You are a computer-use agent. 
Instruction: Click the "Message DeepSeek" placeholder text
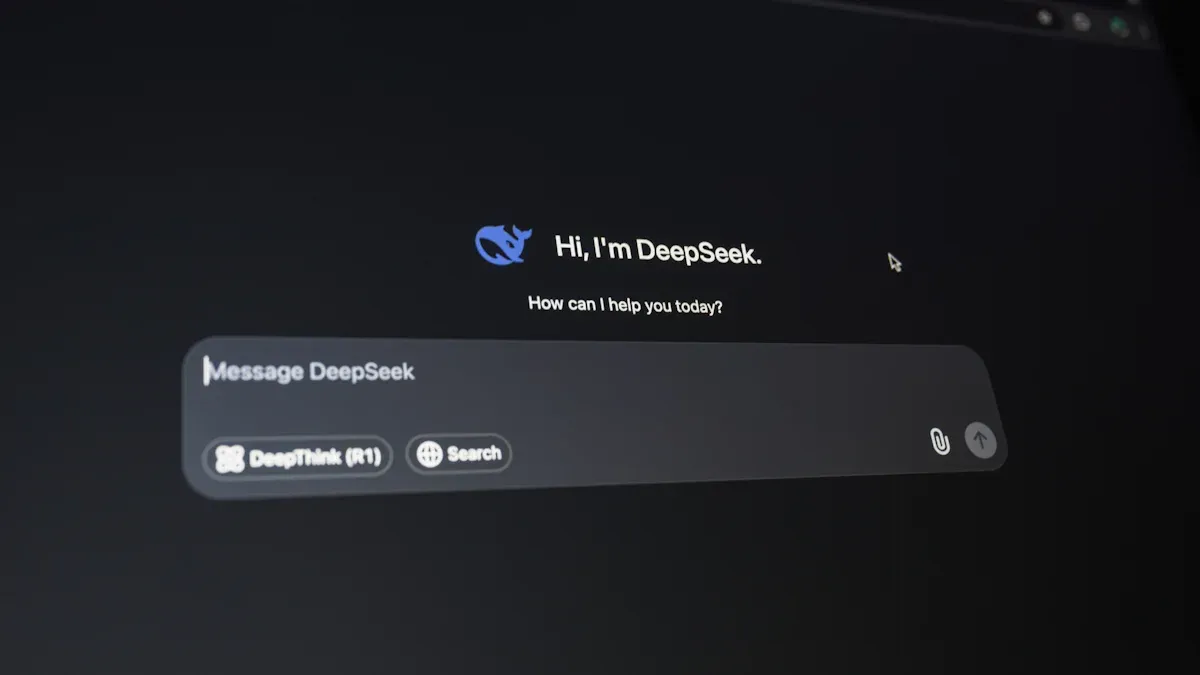coord(310,372)
